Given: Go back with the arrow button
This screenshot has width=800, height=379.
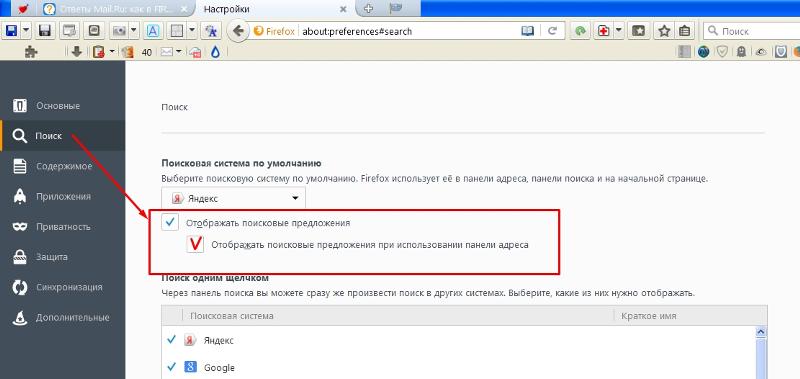Looking at the screenshot, I should pos(238,31).
